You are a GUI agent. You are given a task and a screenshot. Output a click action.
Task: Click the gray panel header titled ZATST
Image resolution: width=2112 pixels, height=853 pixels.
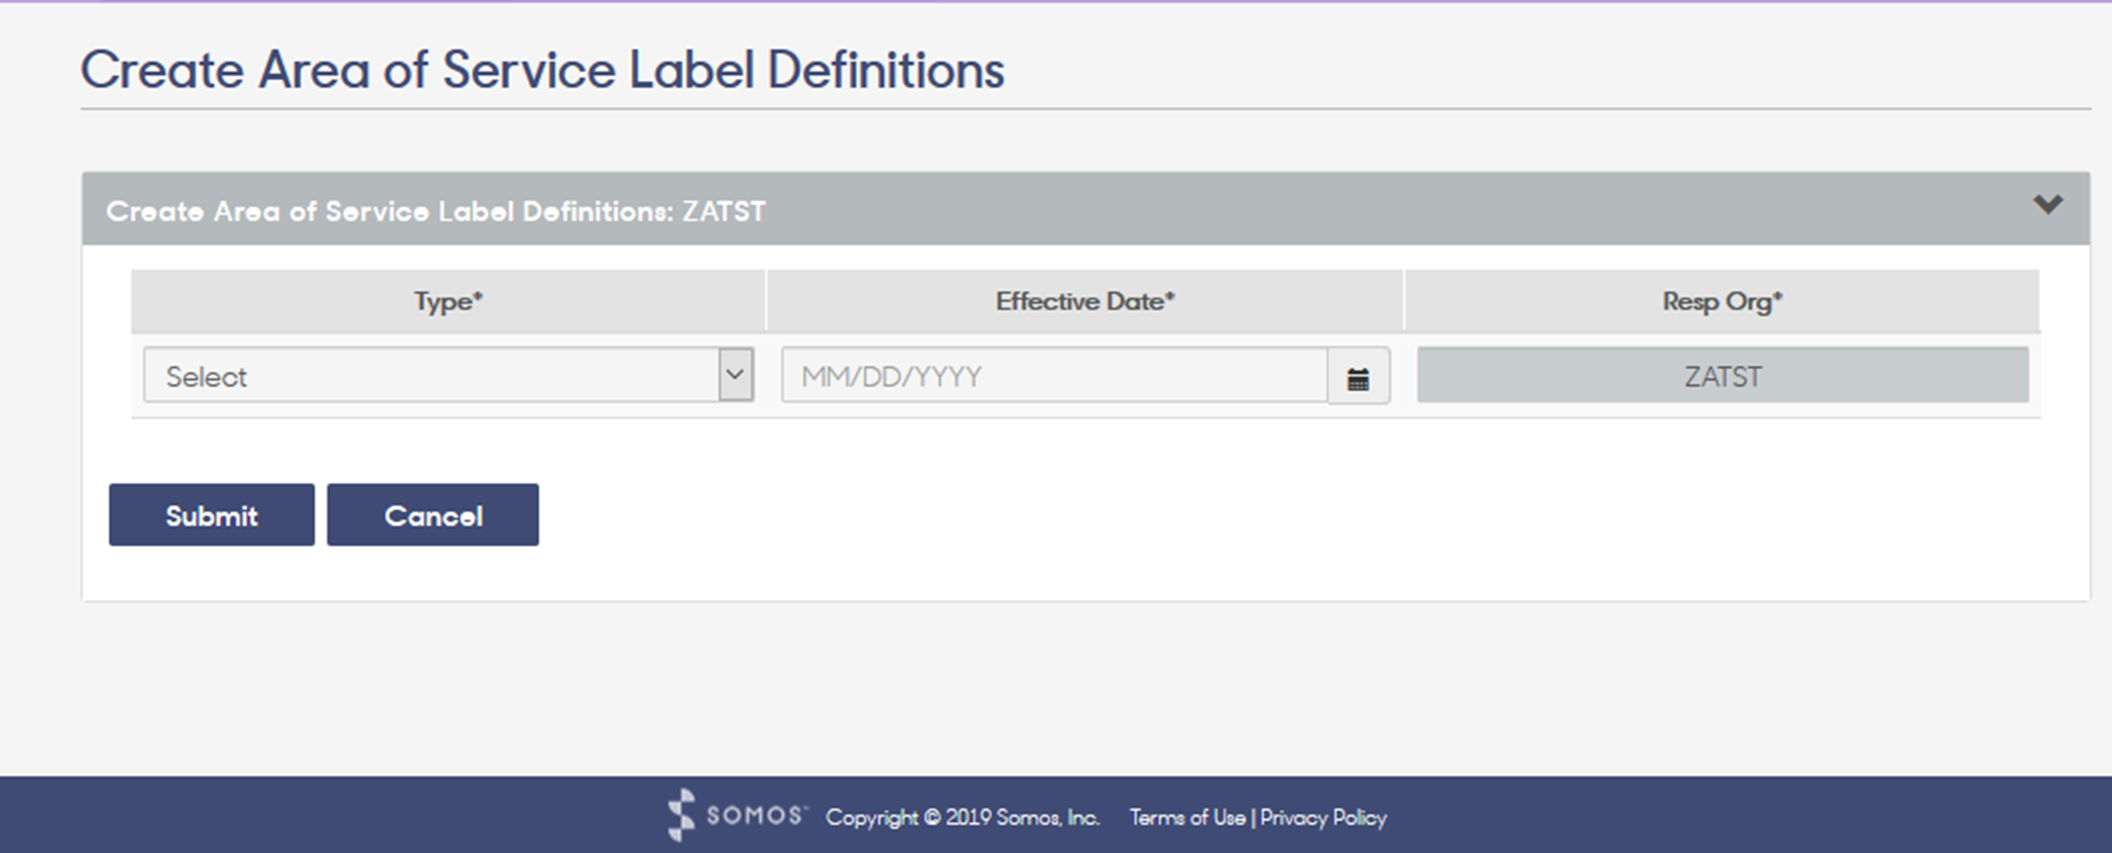click(x=1086, y=209)
